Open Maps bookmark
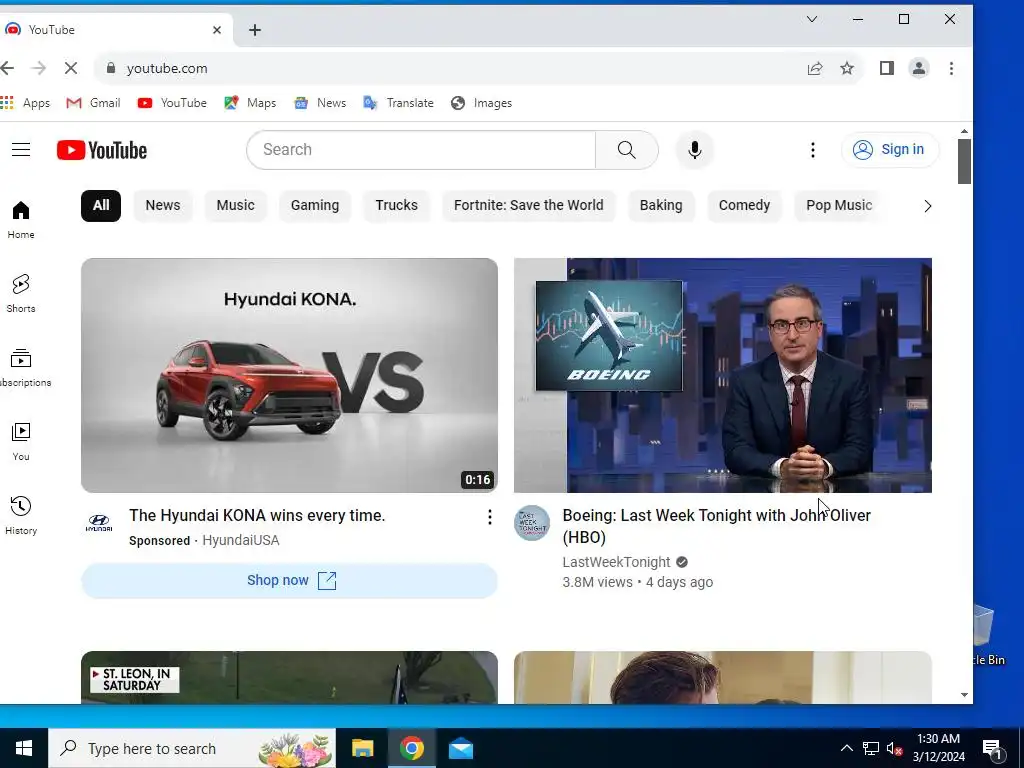 pyautogui.click(x=250, y=103)
